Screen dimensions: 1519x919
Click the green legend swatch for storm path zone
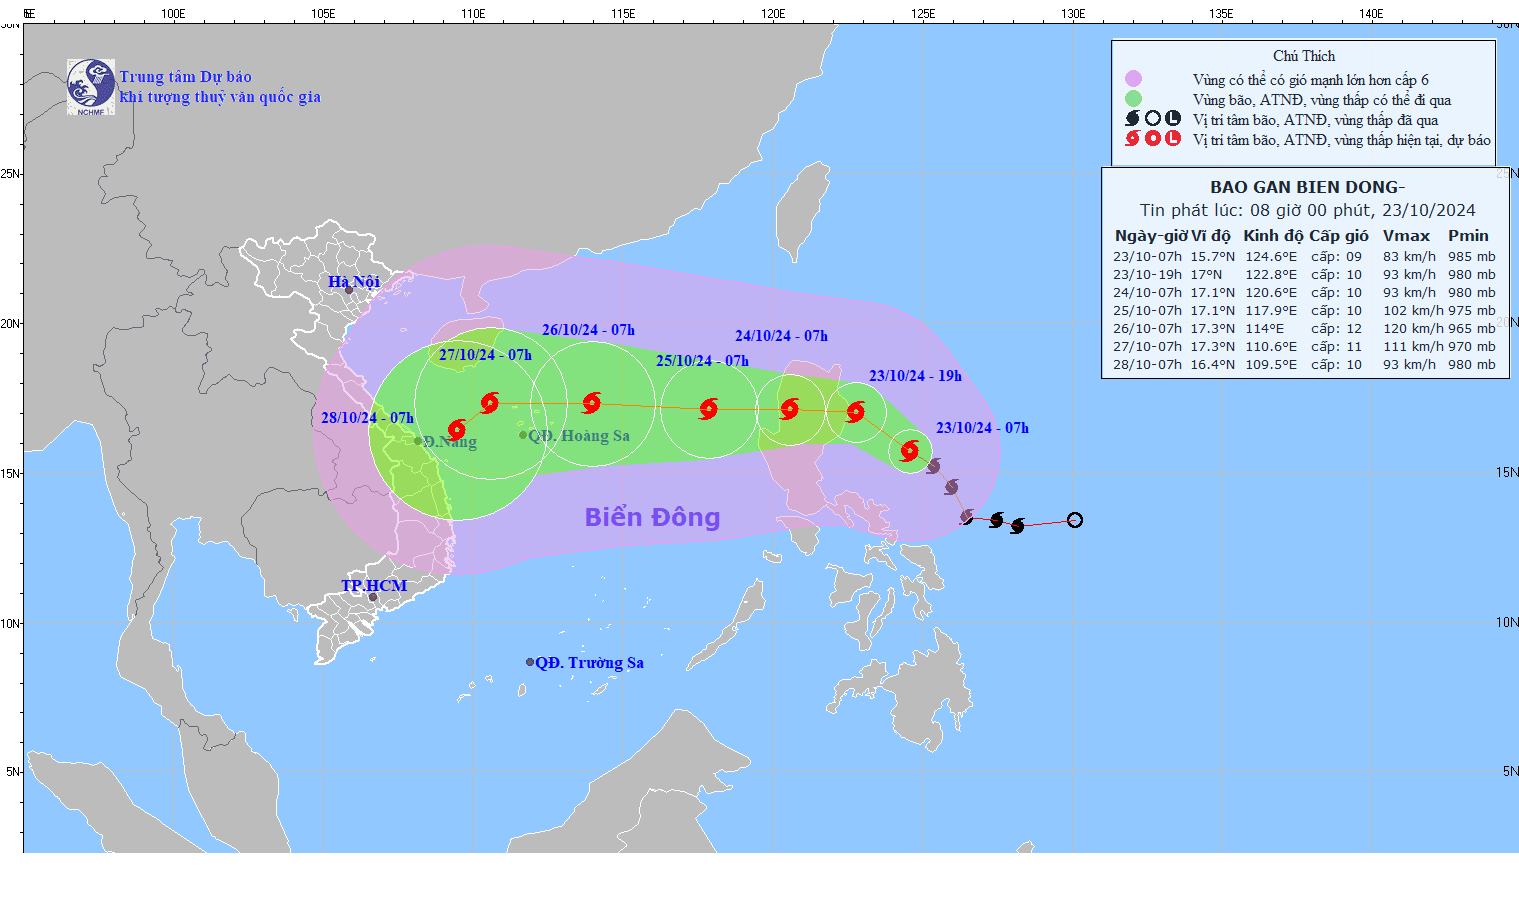click(1133, 98)
